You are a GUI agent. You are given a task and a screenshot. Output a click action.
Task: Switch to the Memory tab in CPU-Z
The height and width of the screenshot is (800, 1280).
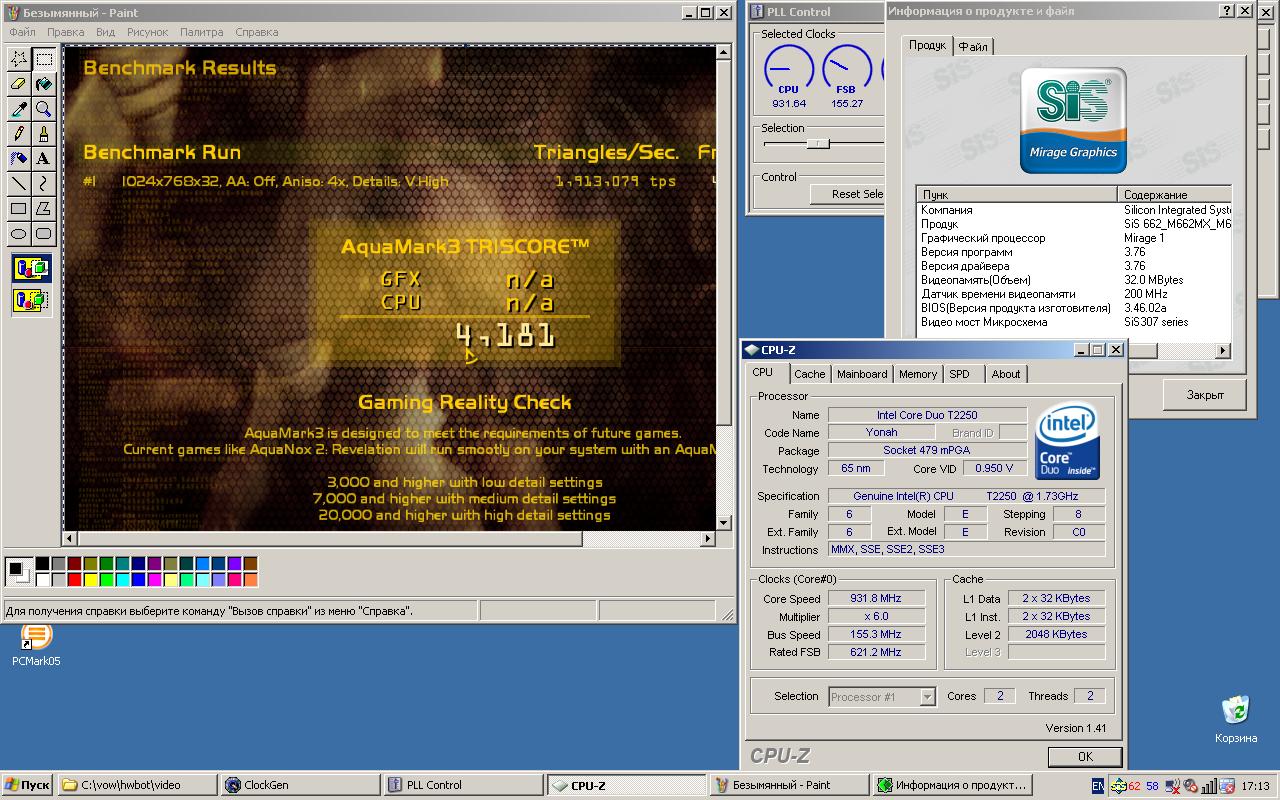[917, 374]
